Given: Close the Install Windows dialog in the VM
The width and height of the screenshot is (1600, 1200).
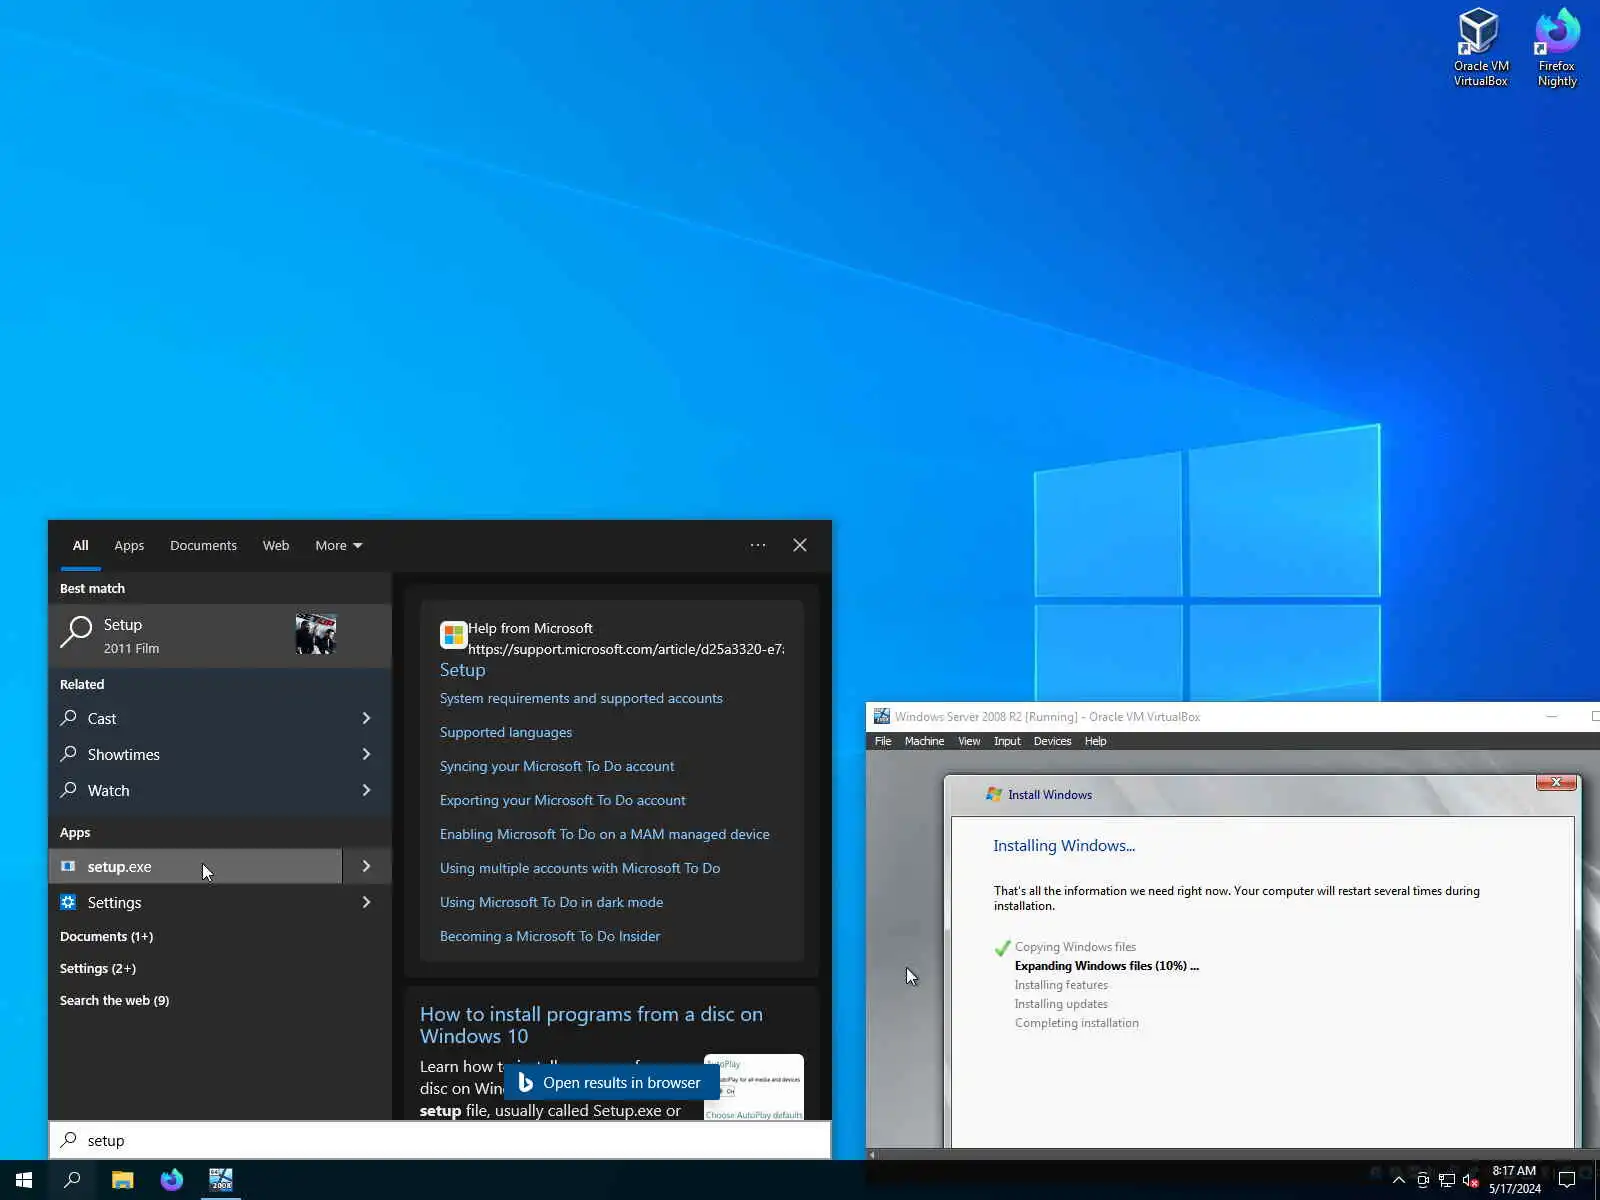Looking at the screenshot, I should [x=1556, y=782].
